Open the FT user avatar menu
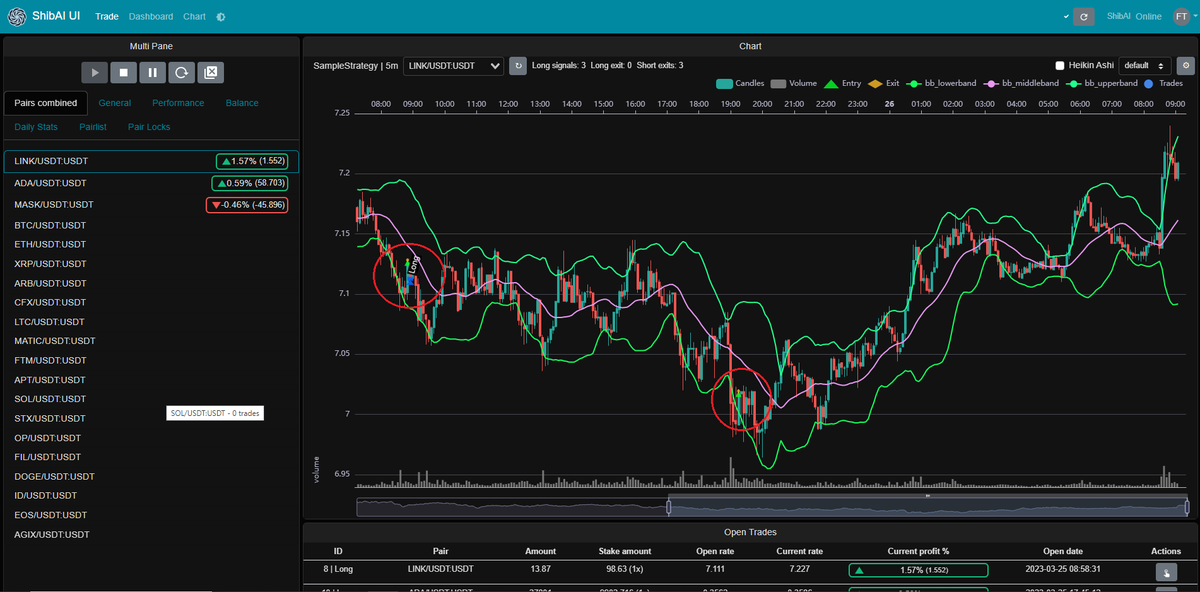 [x=1180, y=16]
